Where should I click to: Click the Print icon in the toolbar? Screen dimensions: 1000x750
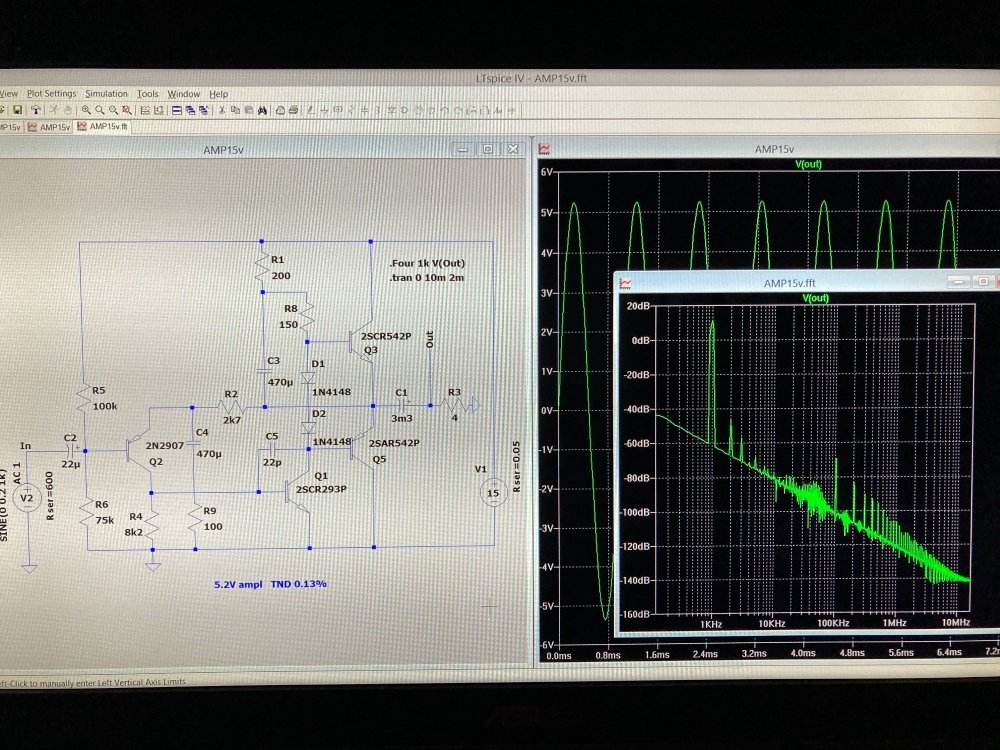click(293, 110)
